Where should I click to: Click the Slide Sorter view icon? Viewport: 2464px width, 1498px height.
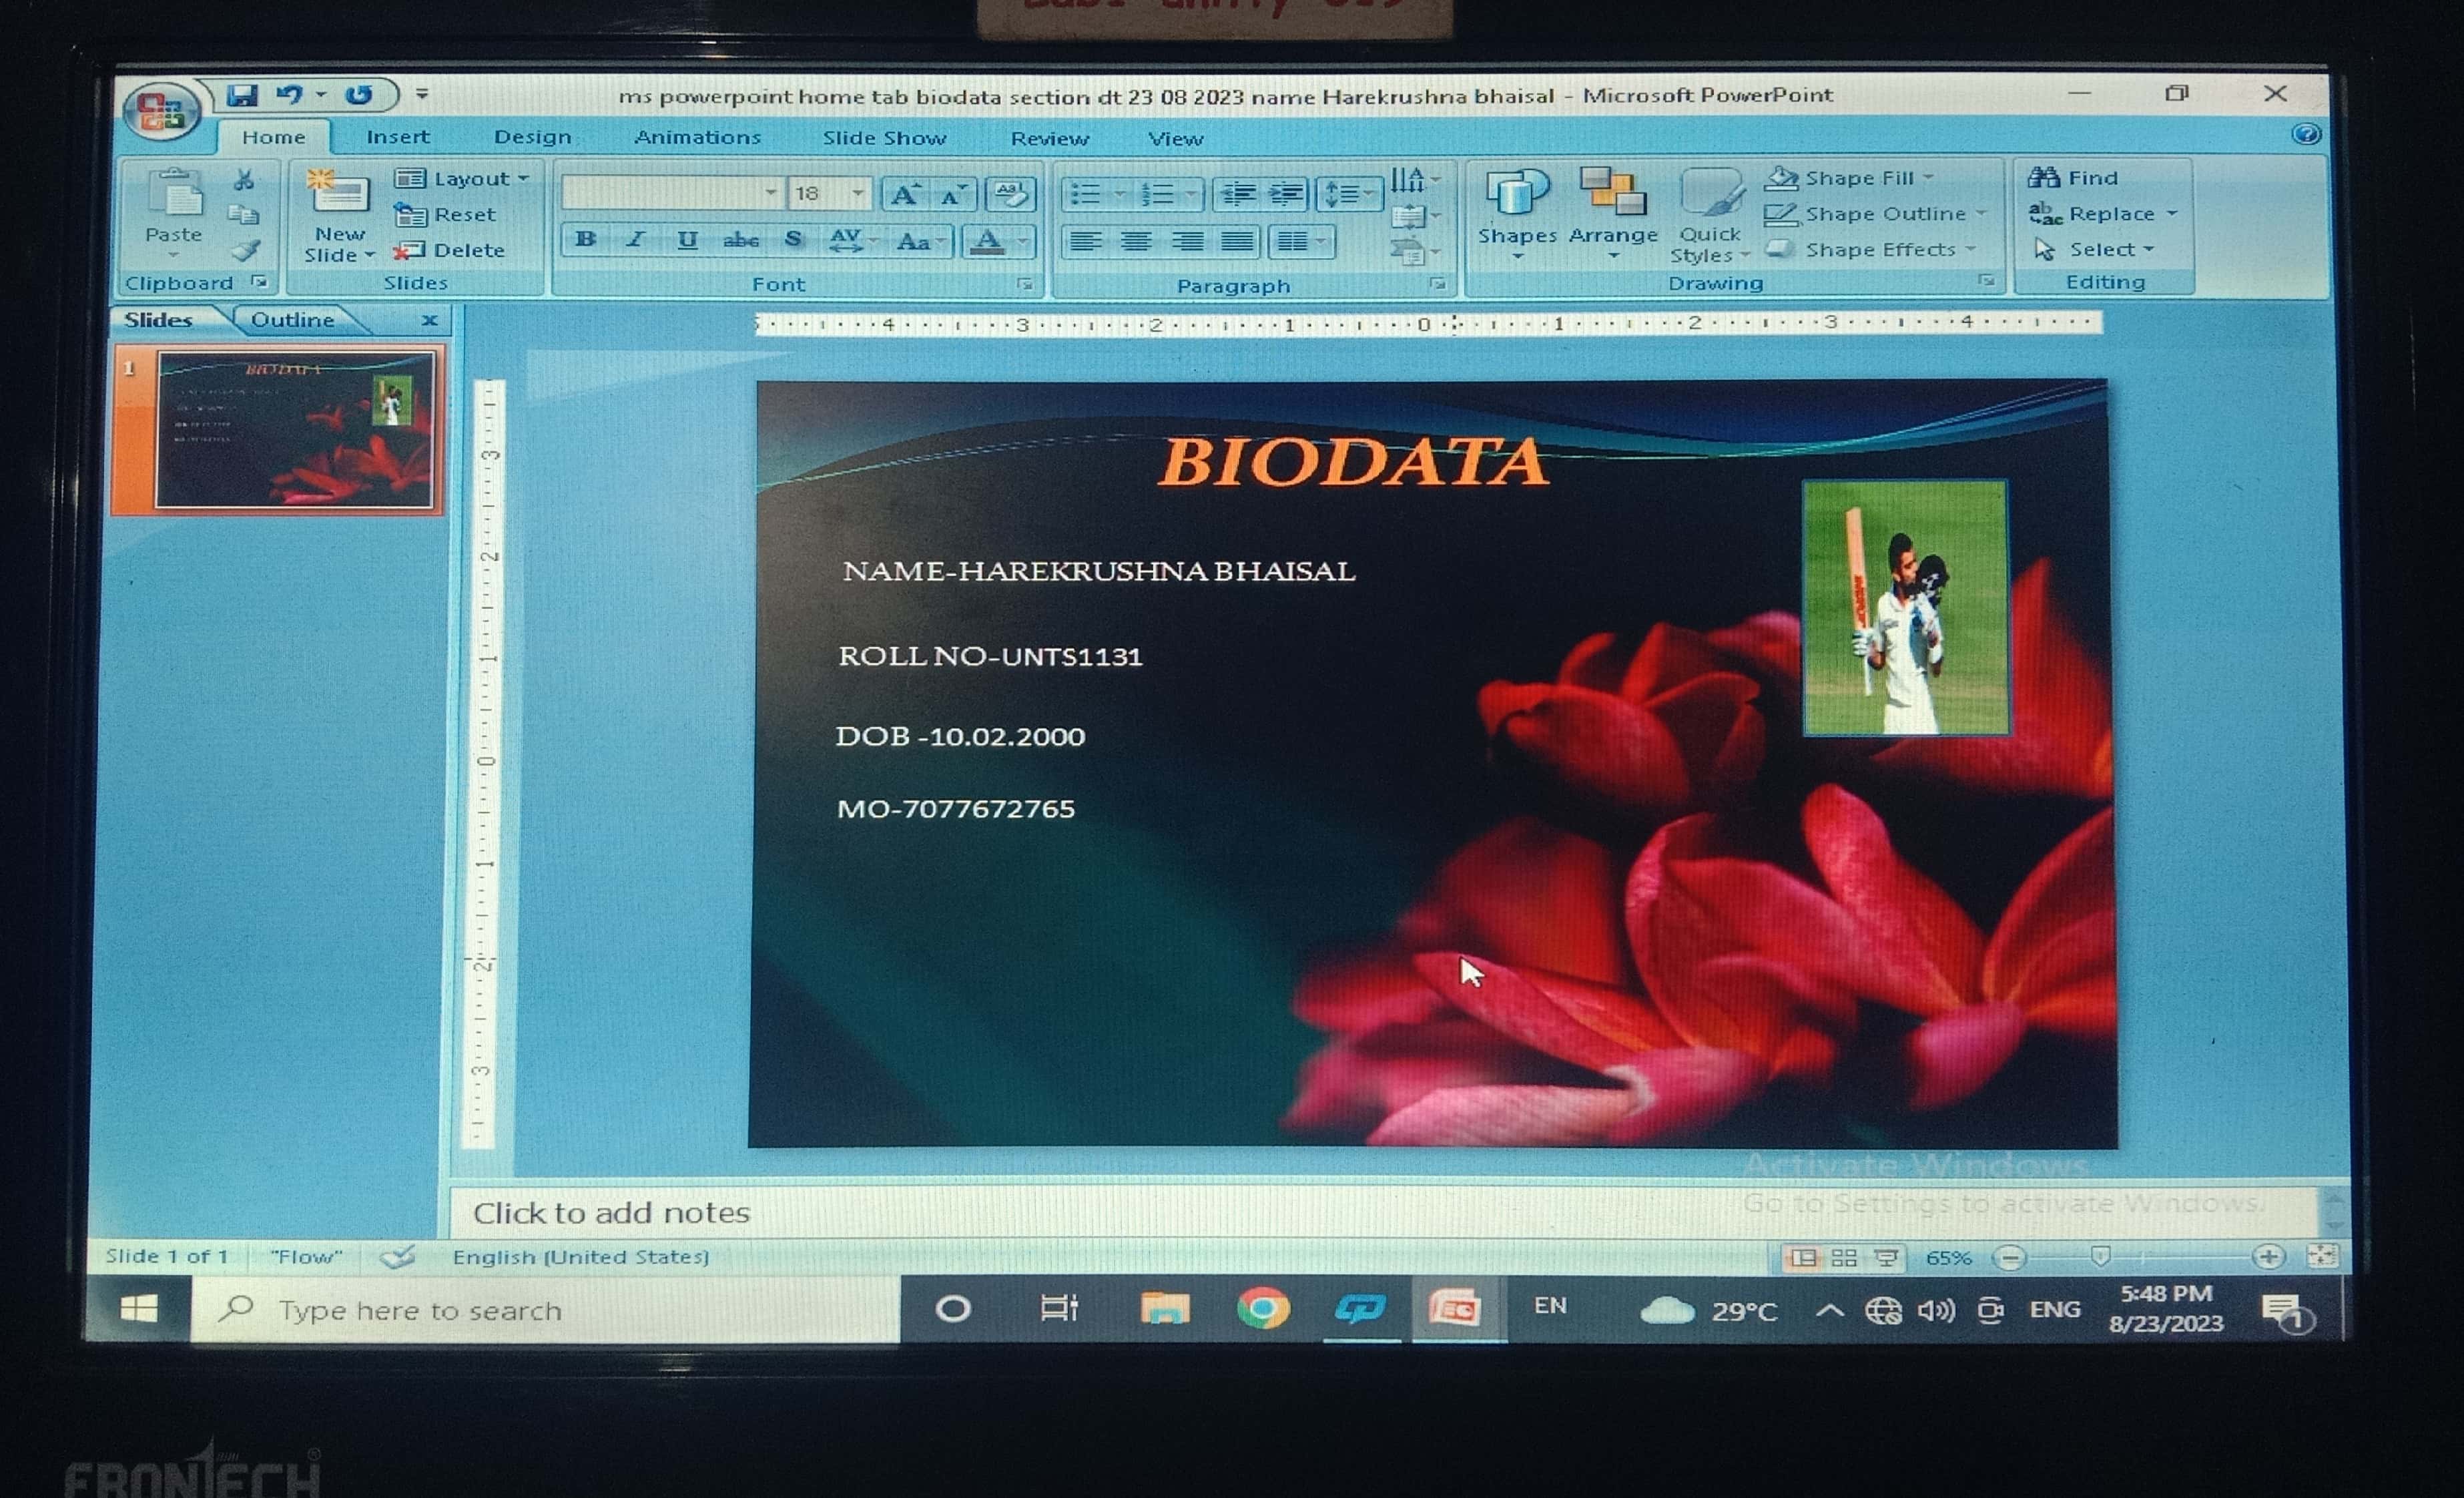coord(1844,1258)
